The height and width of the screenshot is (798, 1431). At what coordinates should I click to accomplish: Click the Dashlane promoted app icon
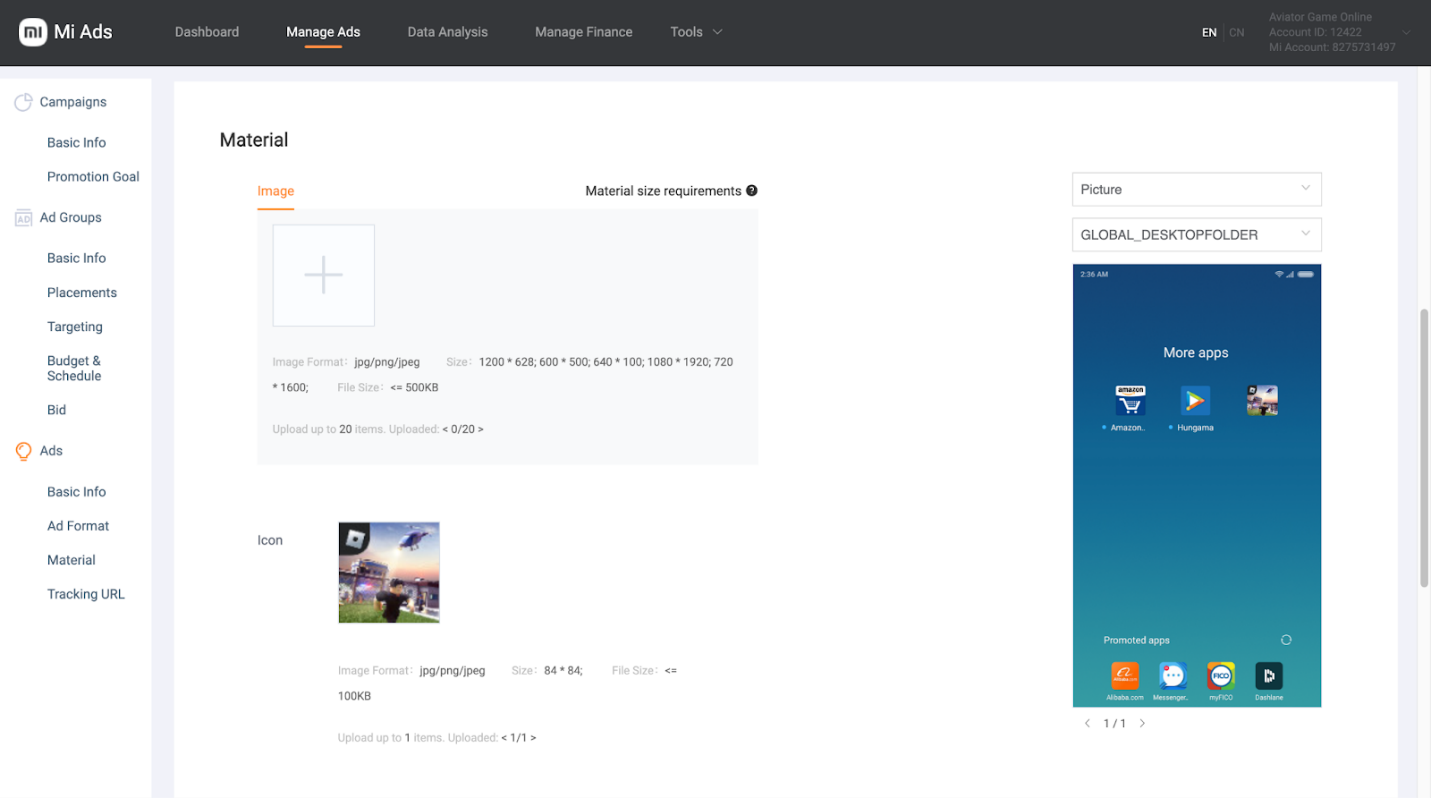click(1269, 676)
